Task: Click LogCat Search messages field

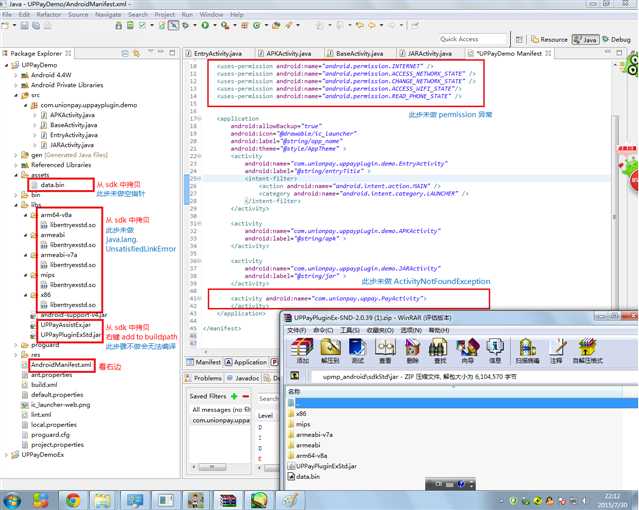Action: pyautogui.click(x=268, y=398)
